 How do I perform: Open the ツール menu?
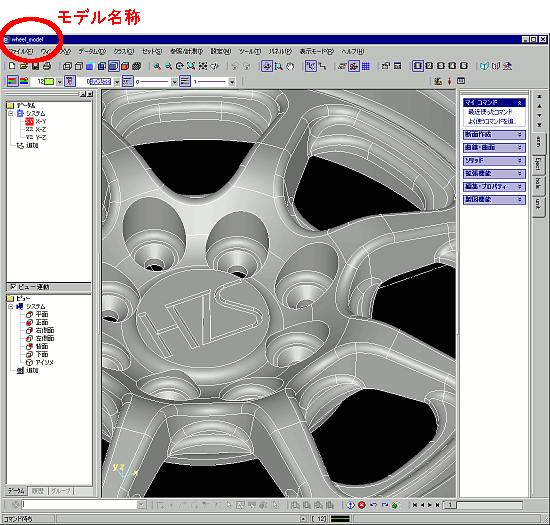tap(250, 51)
